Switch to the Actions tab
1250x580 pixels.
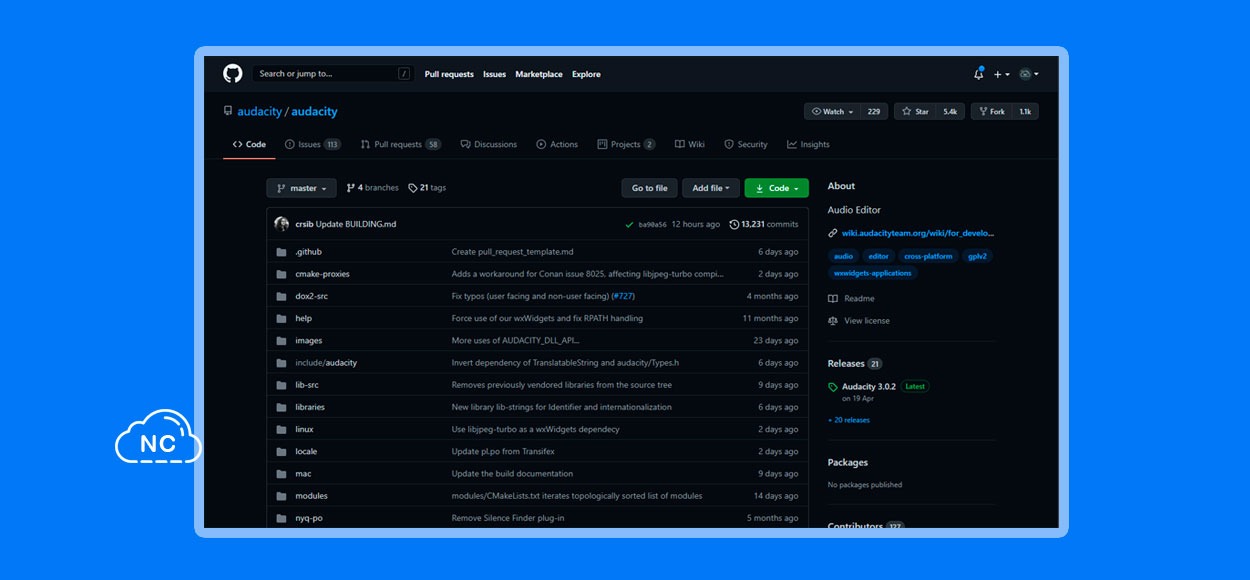[x=557, y=145]
